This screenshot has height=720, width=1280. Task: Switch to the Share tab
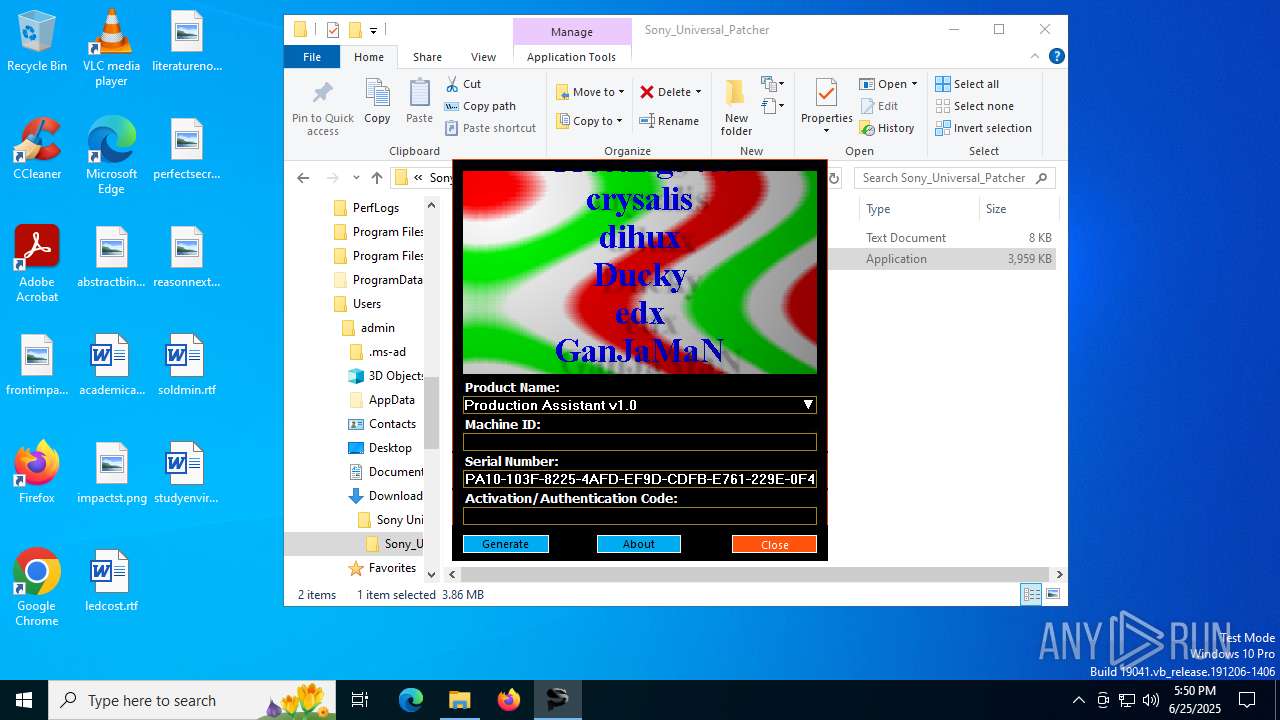(x=427, y=57)
